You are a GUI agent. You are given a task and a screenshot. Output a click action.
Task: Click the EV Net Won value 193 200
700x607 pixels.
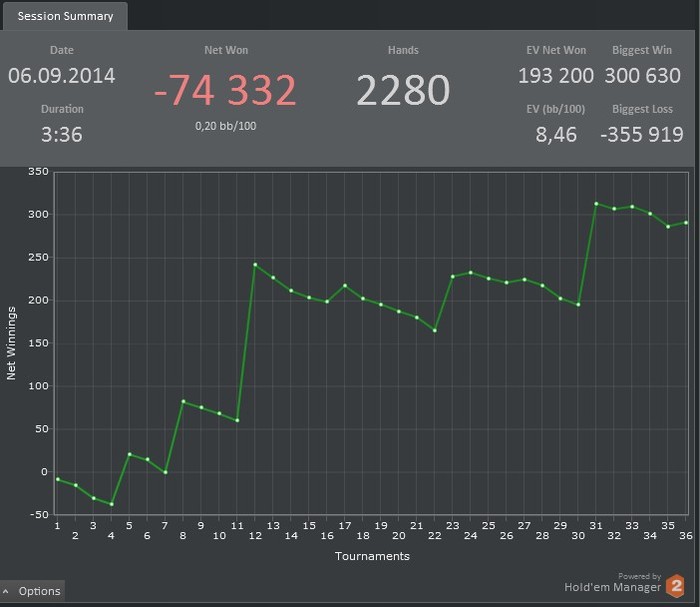tap(556, 75)
